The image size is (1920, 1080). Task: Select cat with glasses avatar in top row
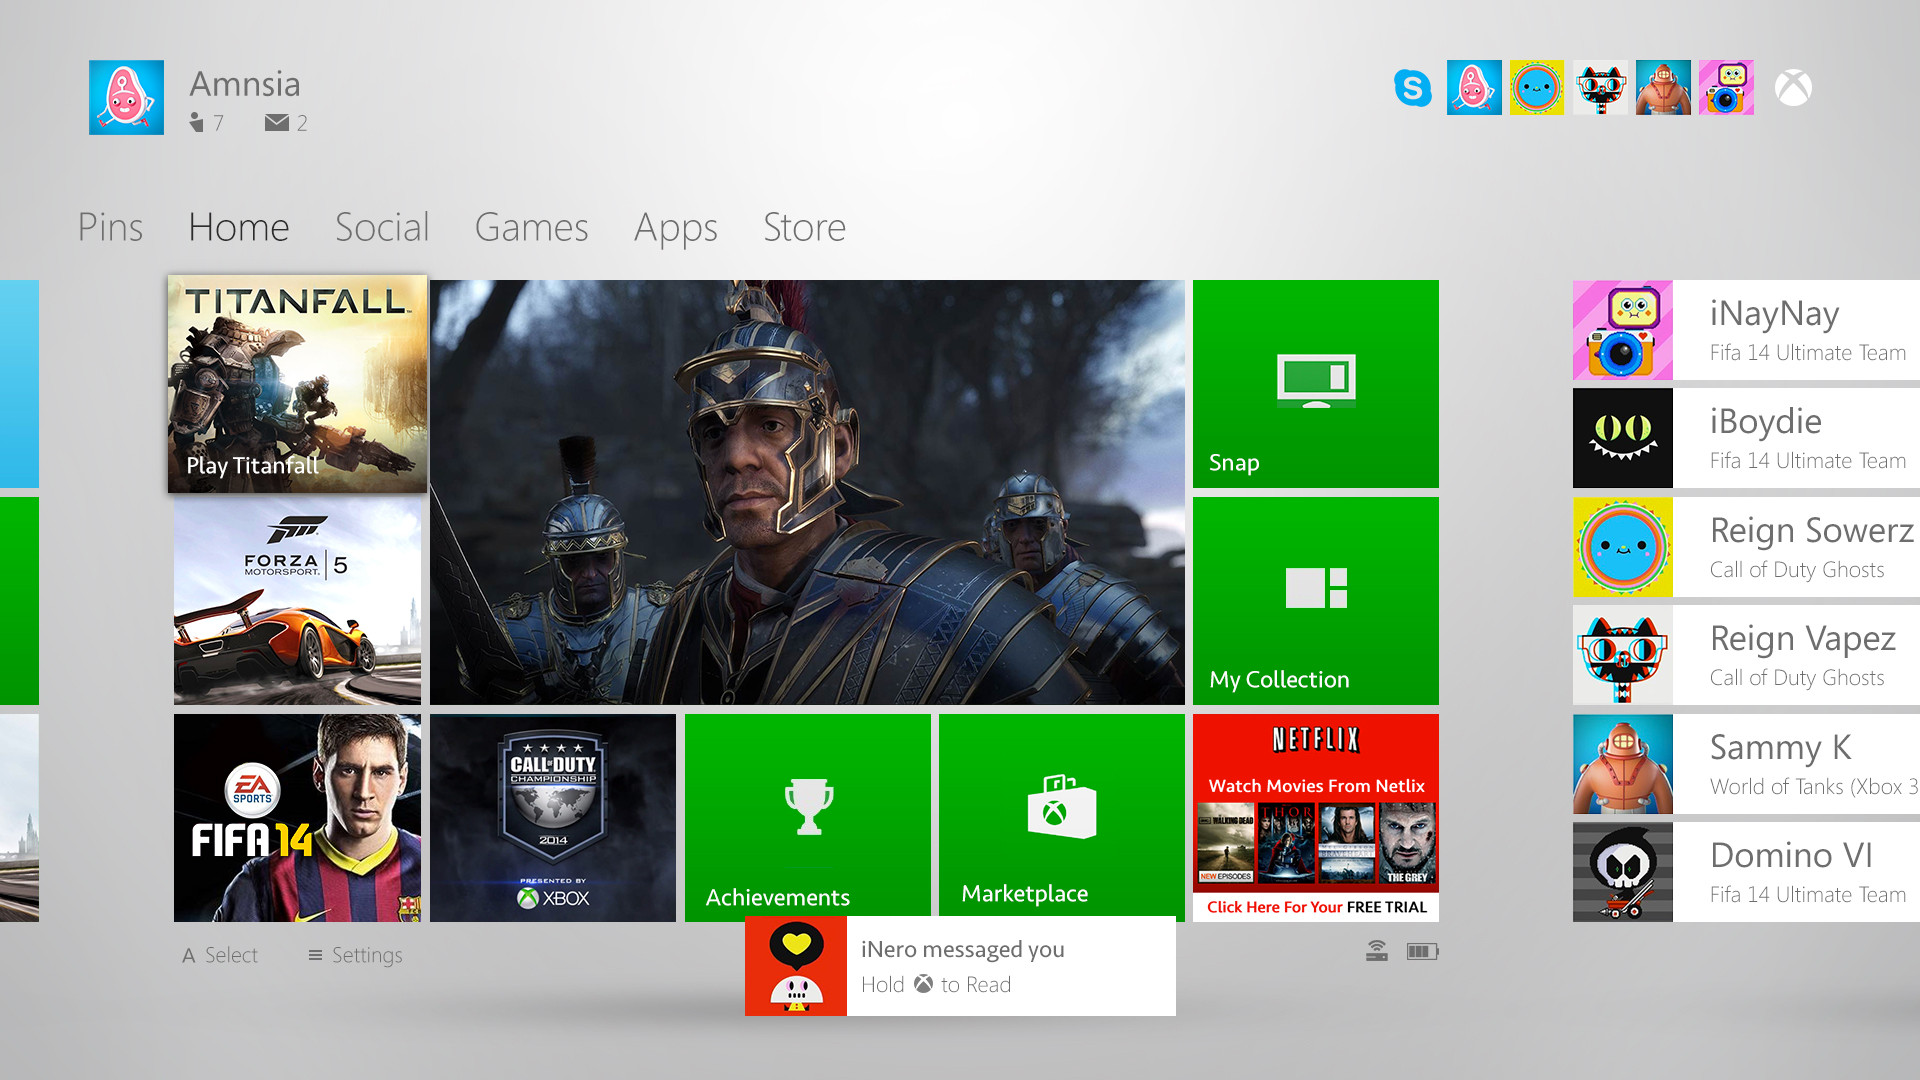1600,87
